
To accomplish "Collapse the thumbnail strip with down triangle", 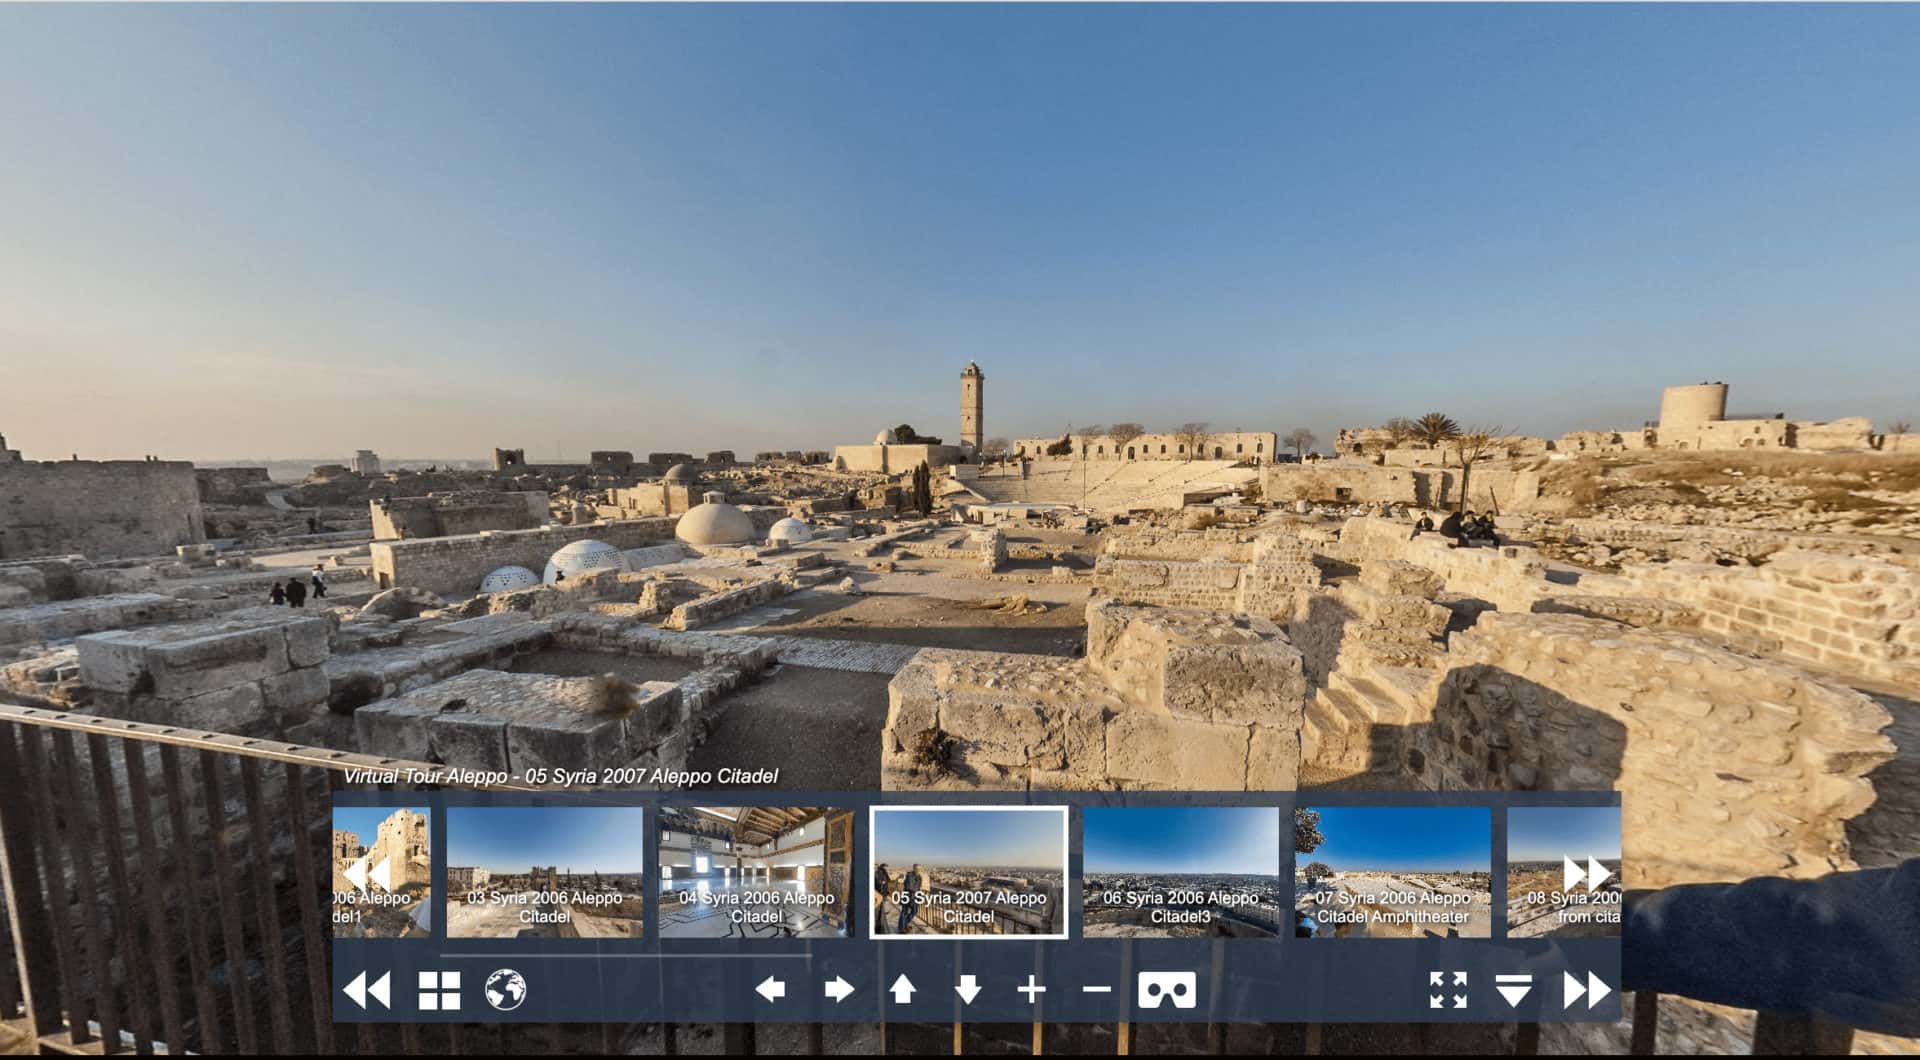I will [x=1514, y=991].
